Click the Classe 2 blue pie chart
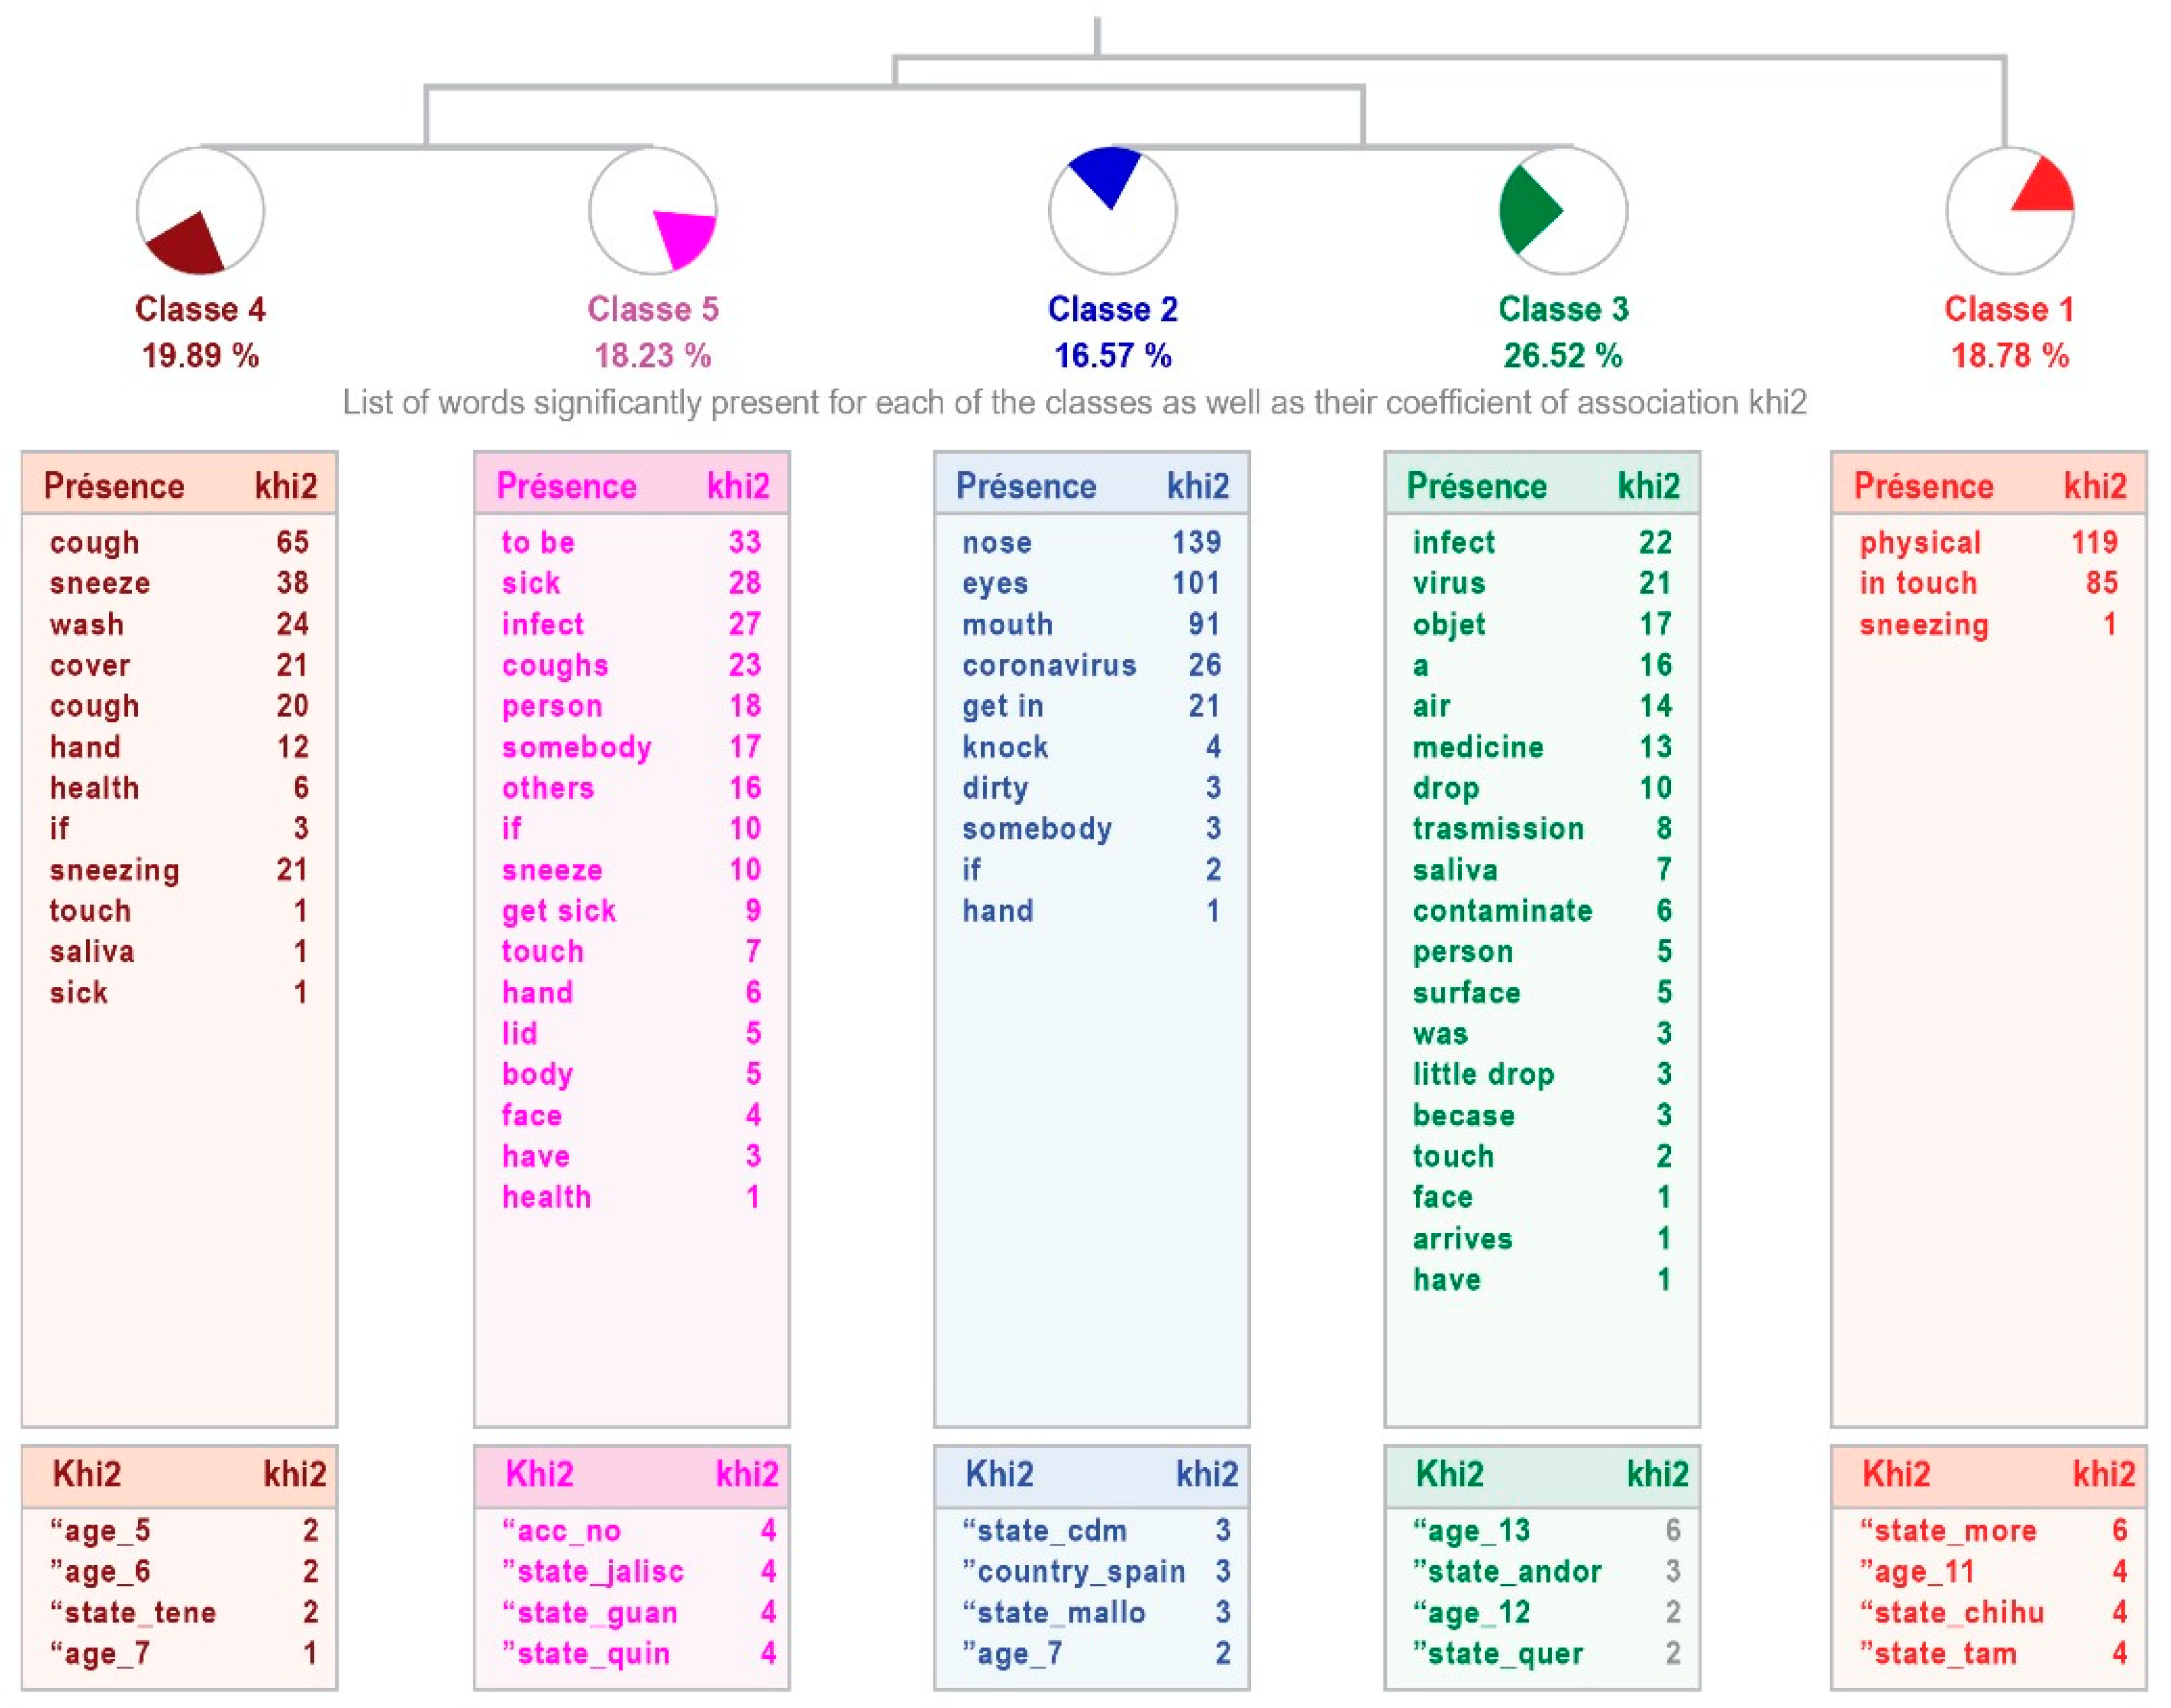Viewport: 2171px width, 1708px height. pyautogui.click(x=1112, y=211)
